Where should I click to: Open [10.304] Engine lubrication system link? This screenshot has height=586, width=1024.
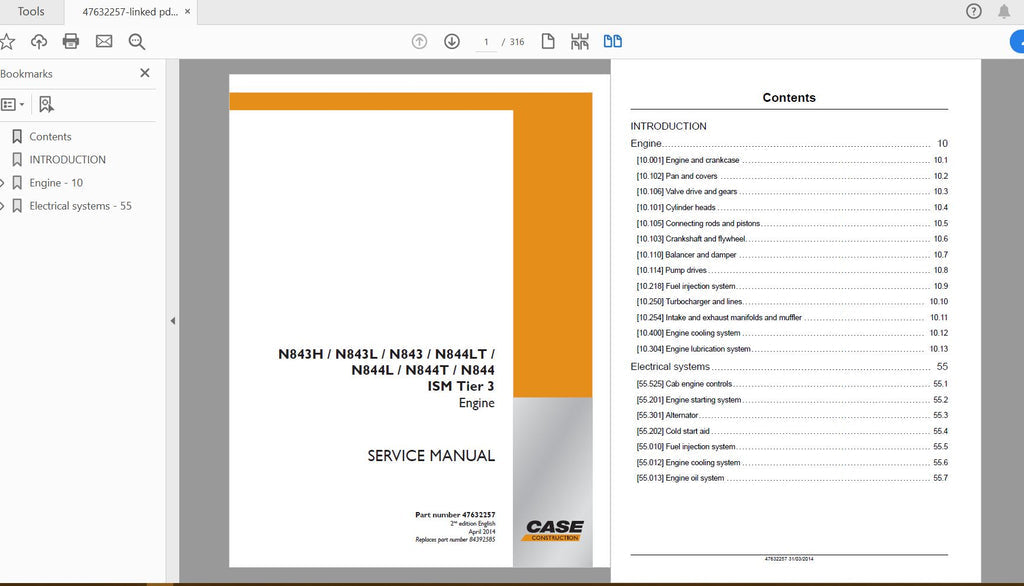tap(792, 349)
